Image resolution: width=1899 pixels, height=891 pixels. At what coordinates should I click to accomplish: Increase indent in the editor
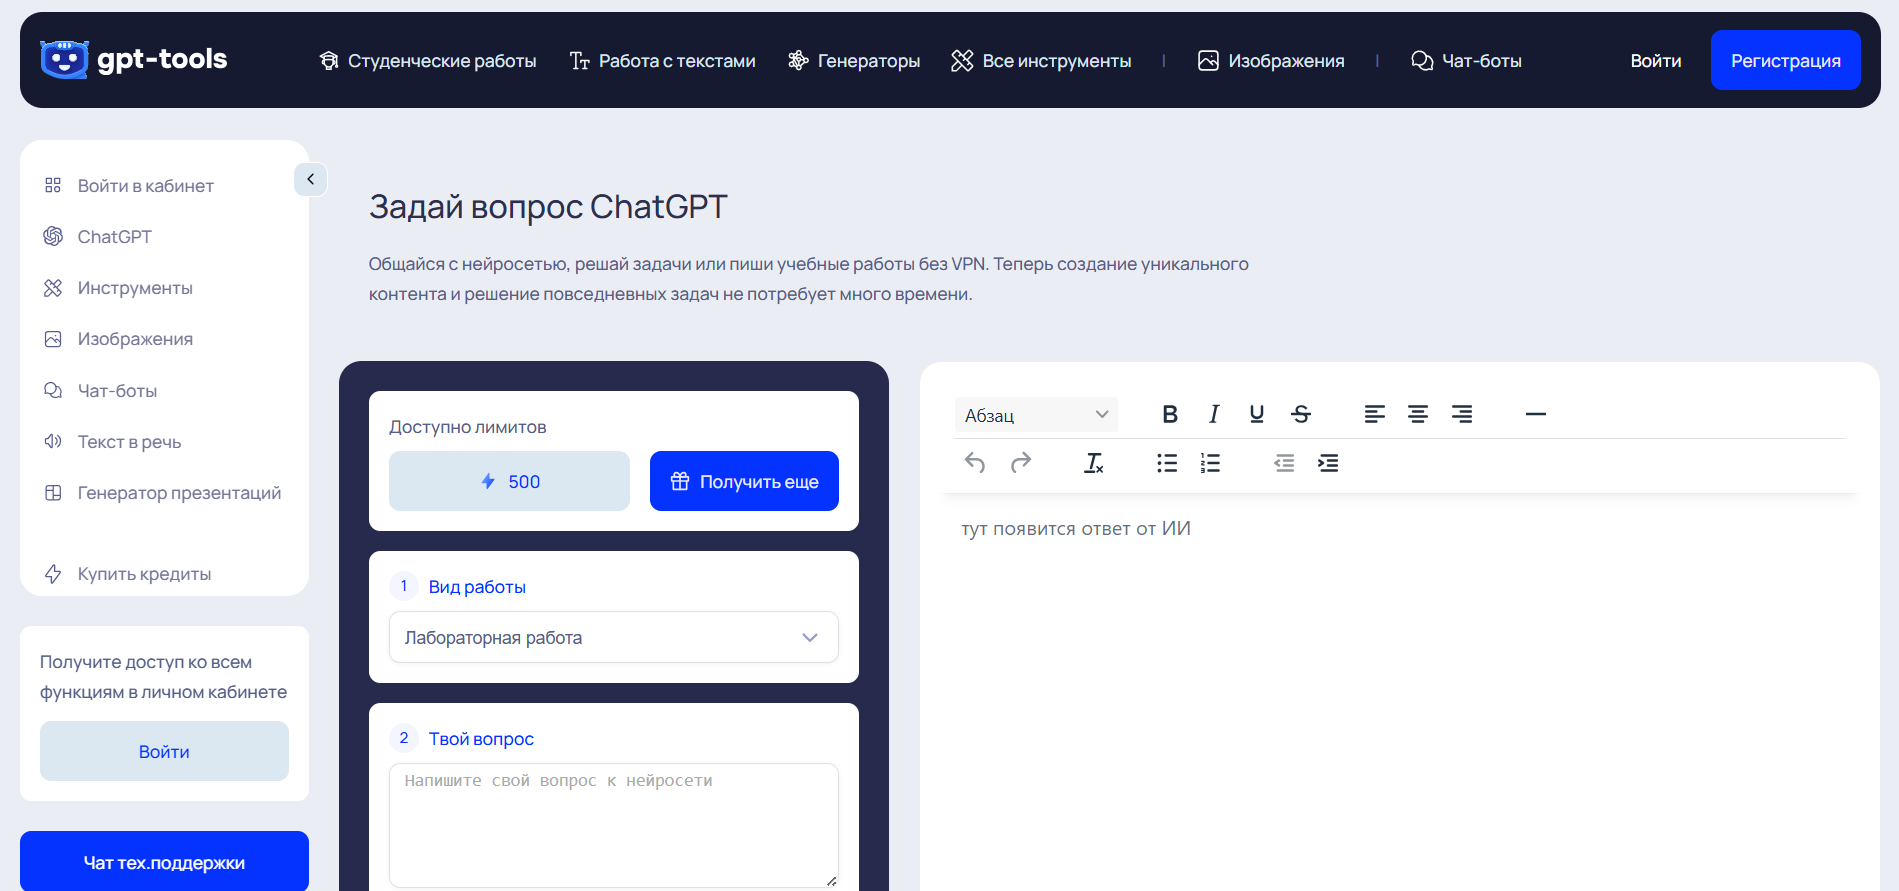(x=1328, y=463)
